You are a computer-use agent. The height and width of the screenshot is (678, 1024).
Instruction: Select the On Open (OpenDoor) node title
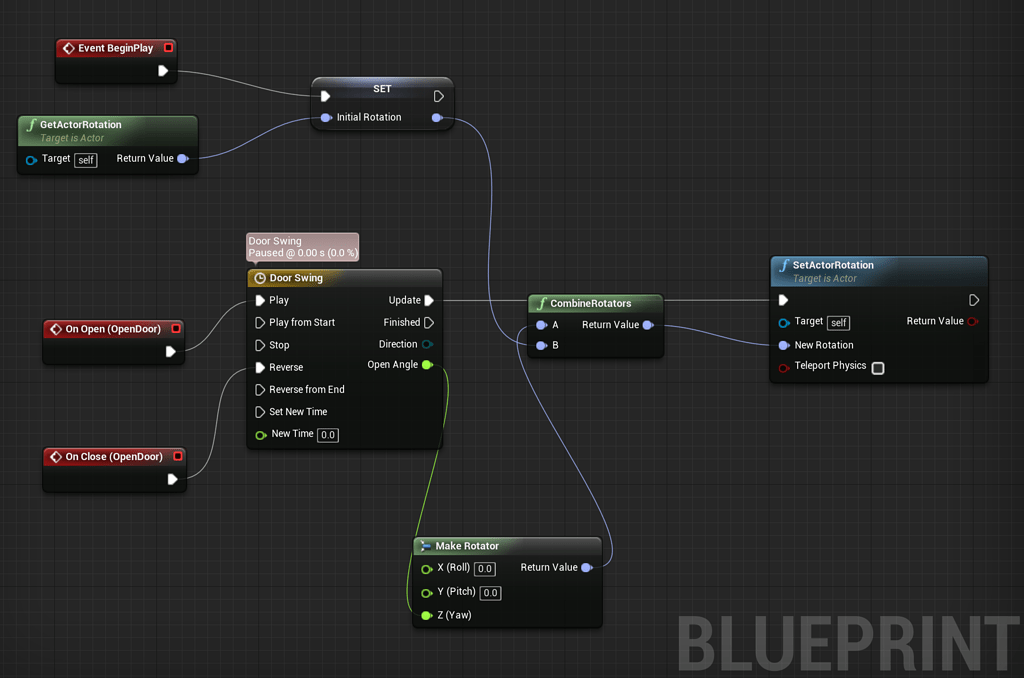click(x=113, y=329)
